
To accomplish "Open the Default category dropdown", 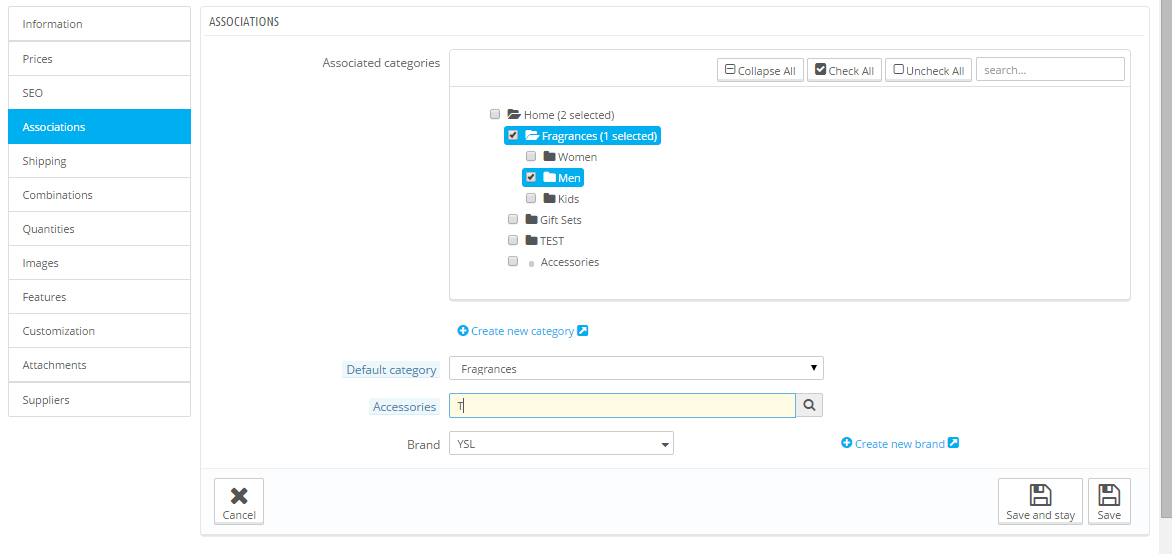I will coord(636,369).
